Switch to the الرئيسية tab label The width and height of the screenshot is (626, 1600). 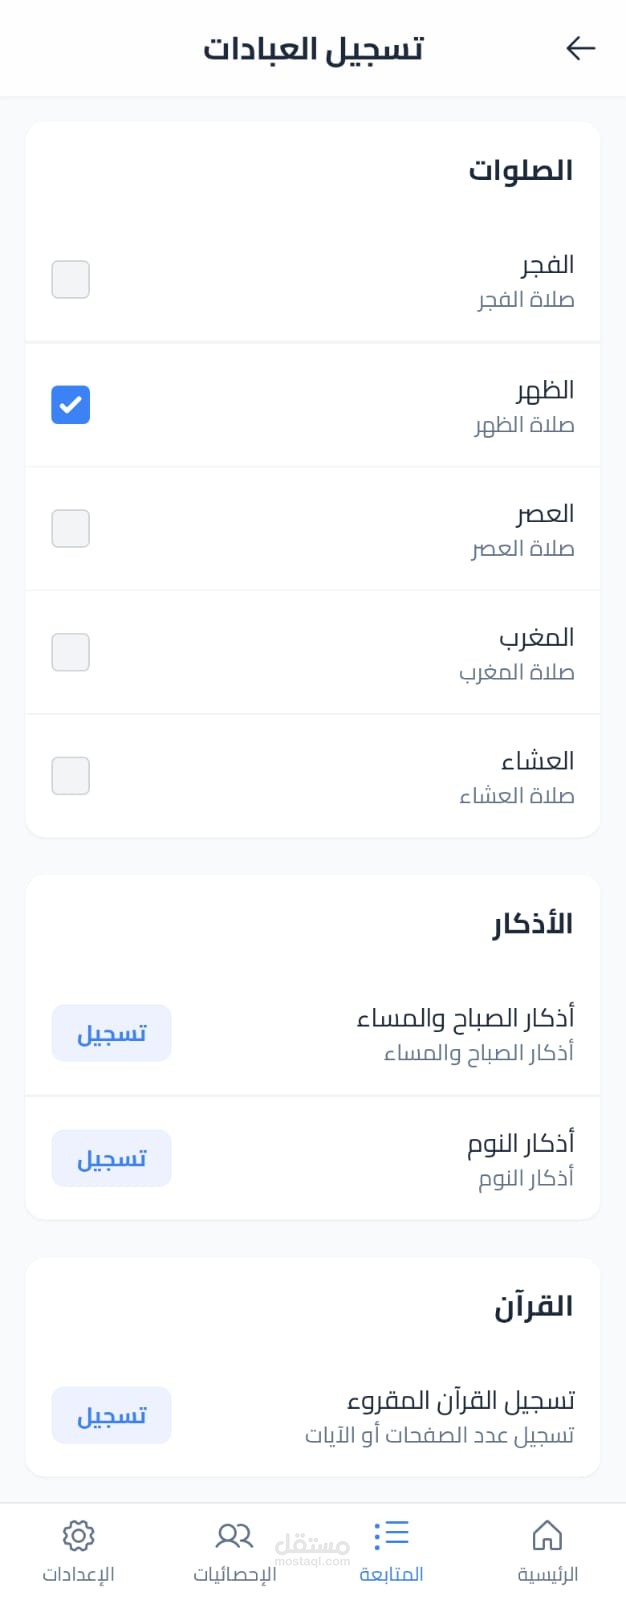tap(547, 1574)
